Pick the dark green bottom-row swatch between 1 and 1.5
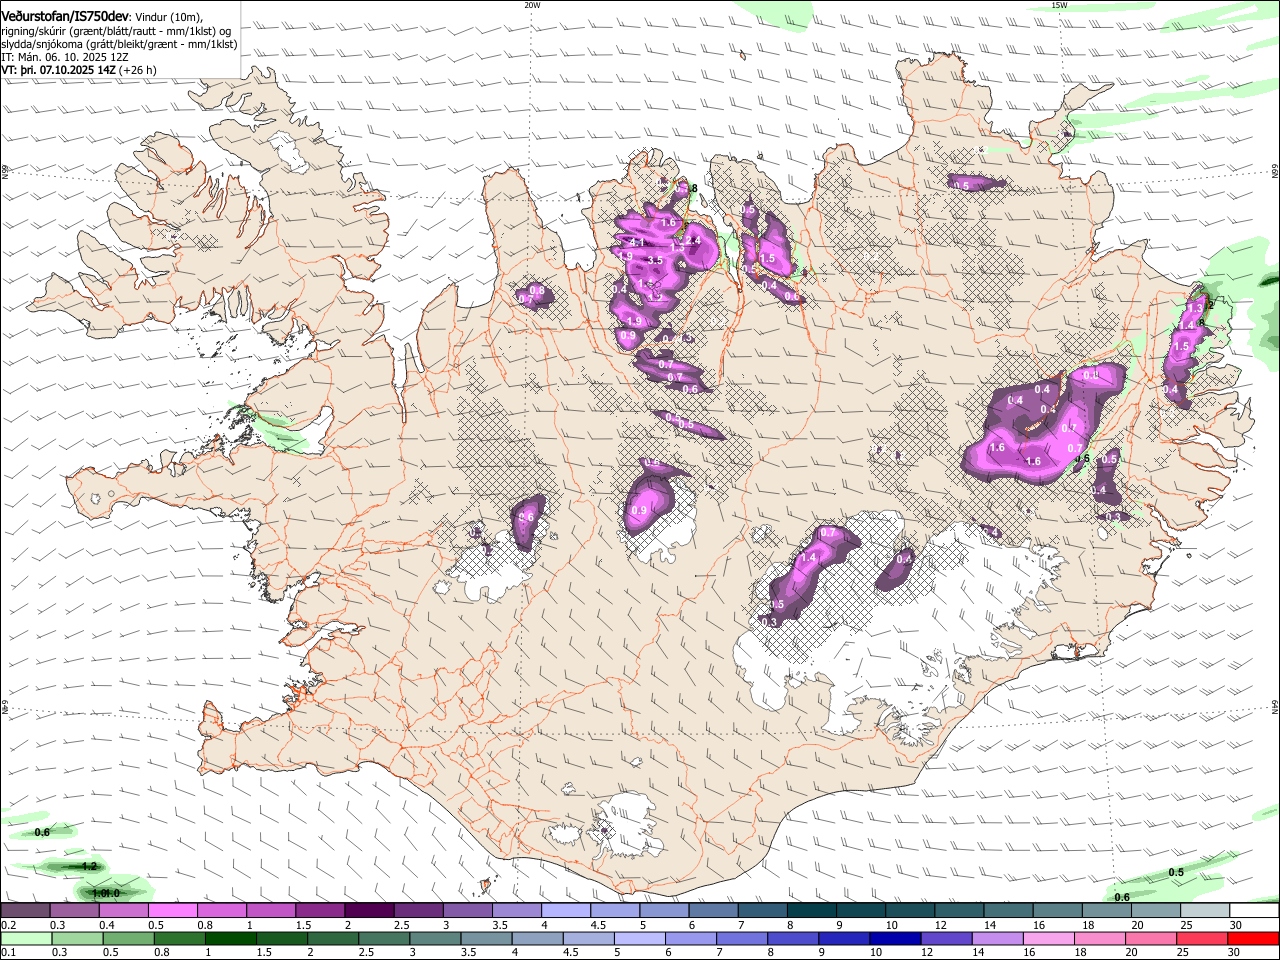This screenshot has width=1280, height=960. coord(231,938)
